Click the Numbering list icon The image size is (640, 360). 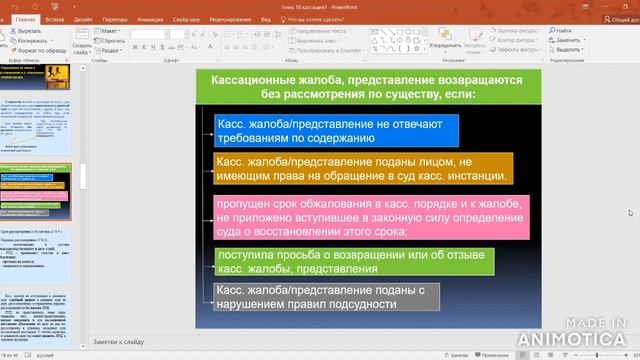[242, 35]
